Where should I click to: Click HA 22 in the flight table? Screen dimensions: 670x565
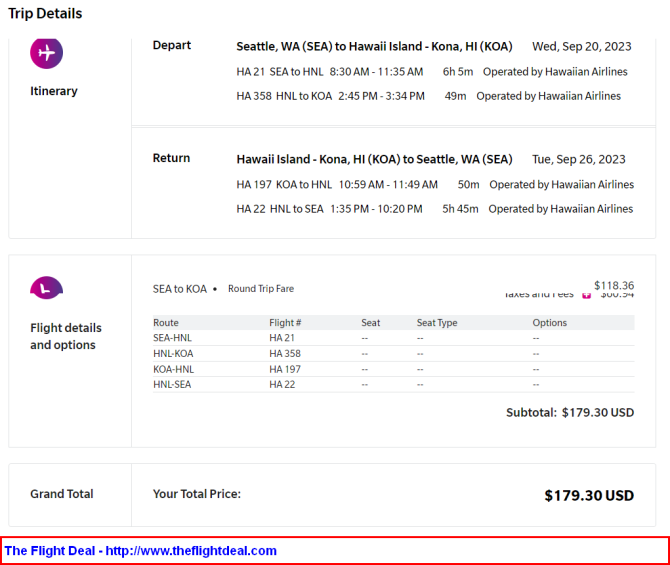click(x=282, y=384)
